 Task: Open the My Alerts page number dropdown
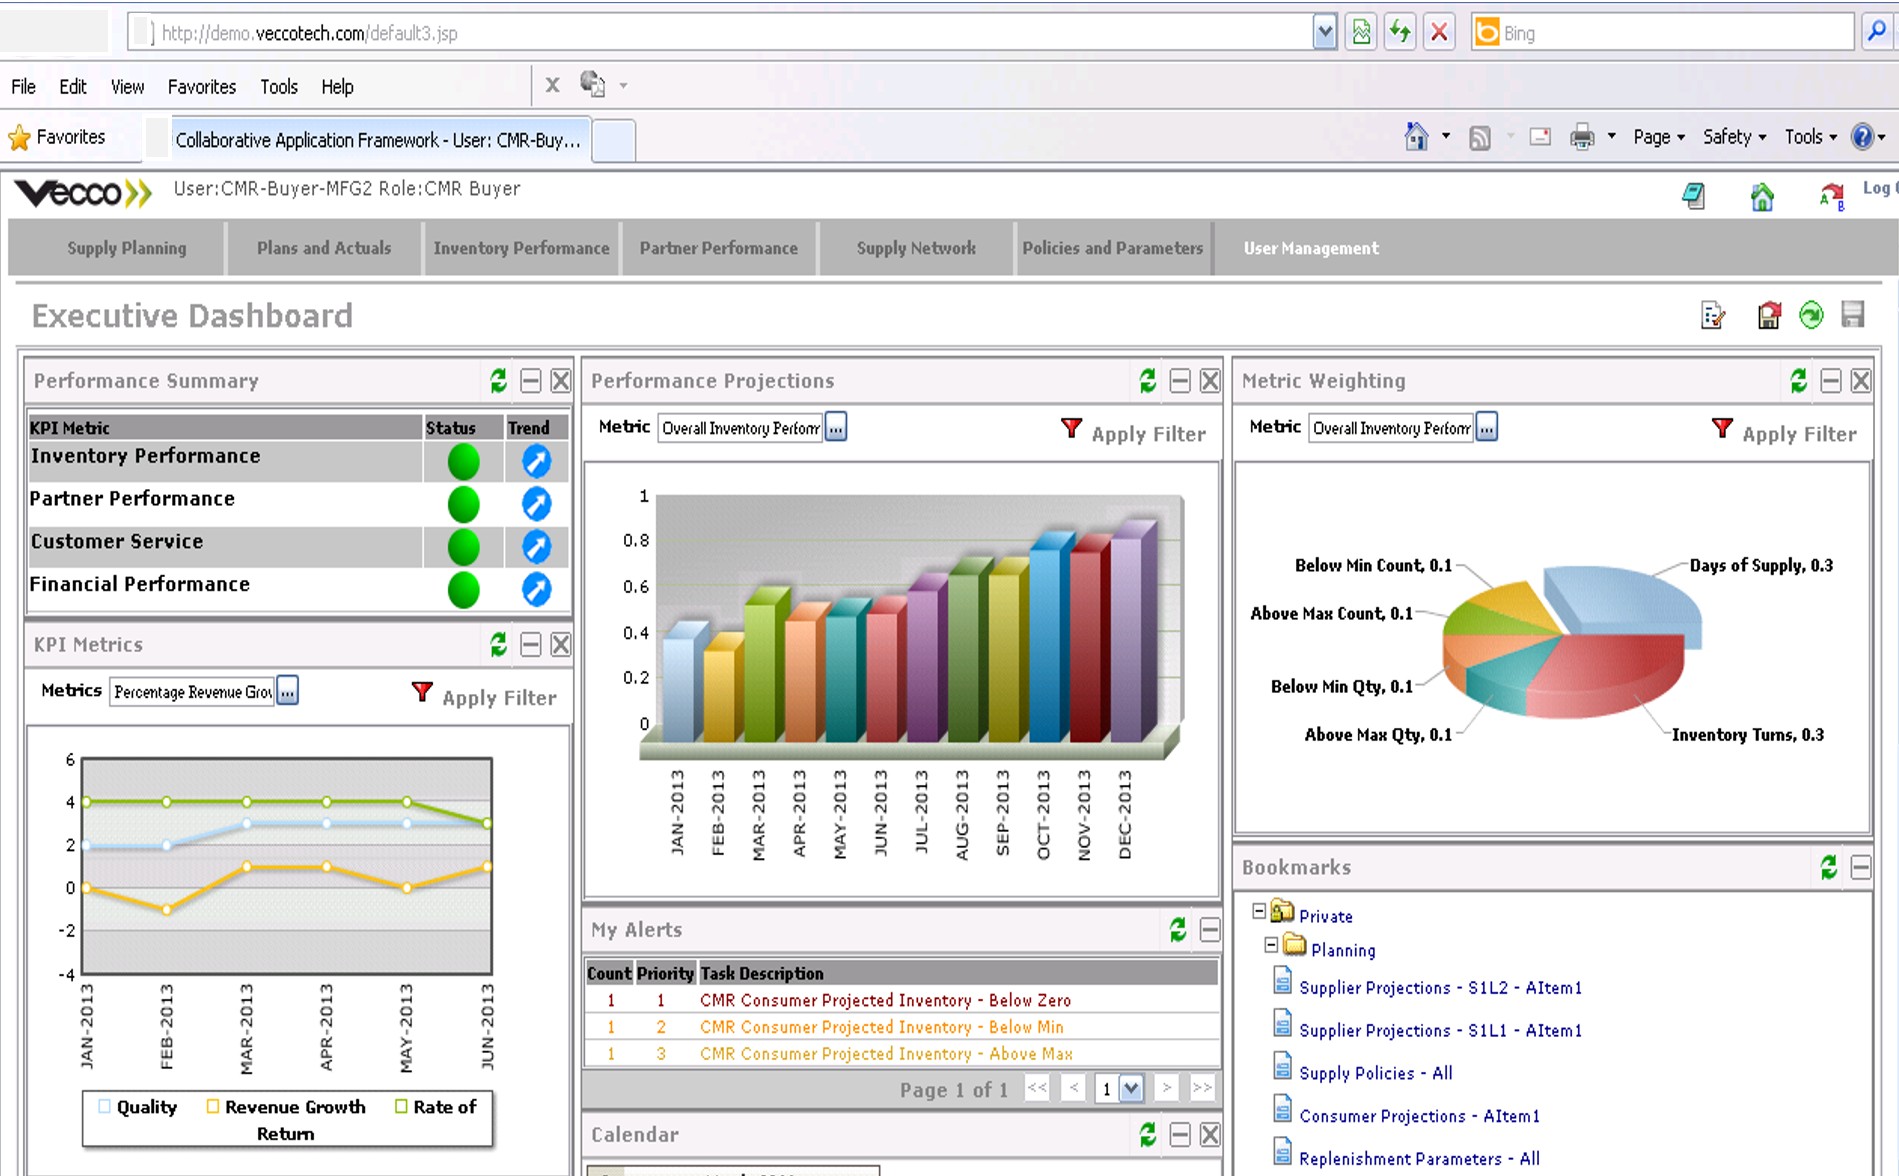(x=1131, y=1089)
